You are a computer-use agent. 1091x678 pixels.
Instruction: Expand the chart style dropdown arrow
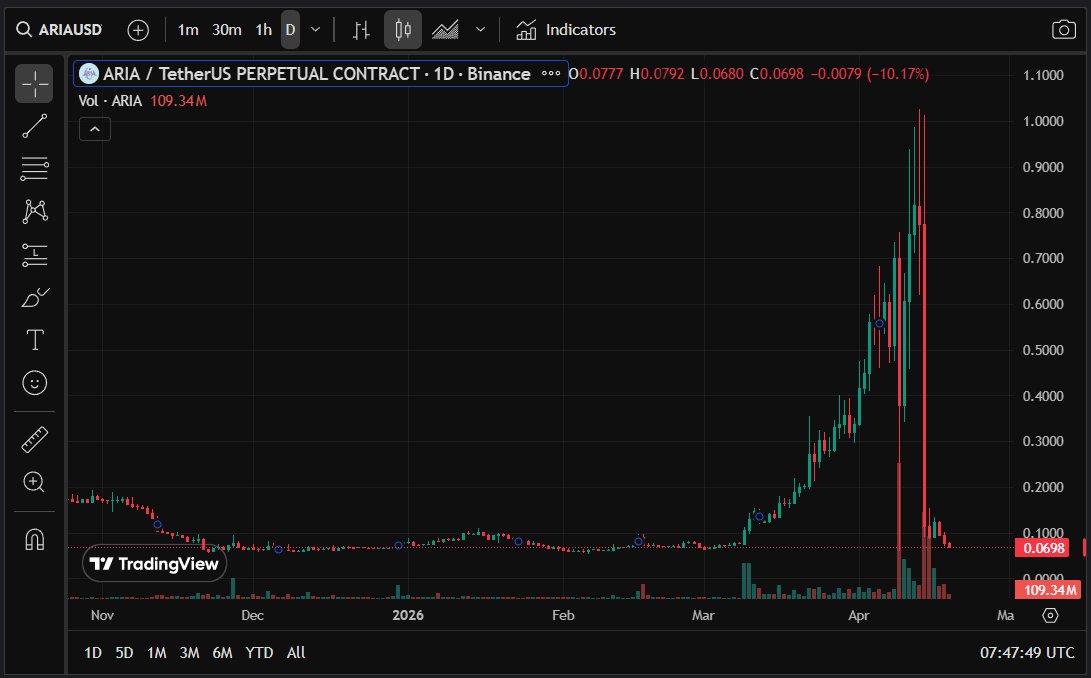(480, 30)
